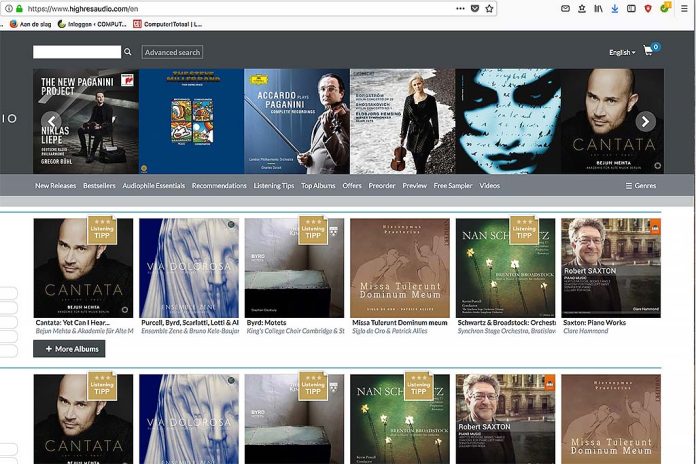Click the 'Cantata: Yet Can I Hear...' title
696x464 pixels.
pos(72,323)
